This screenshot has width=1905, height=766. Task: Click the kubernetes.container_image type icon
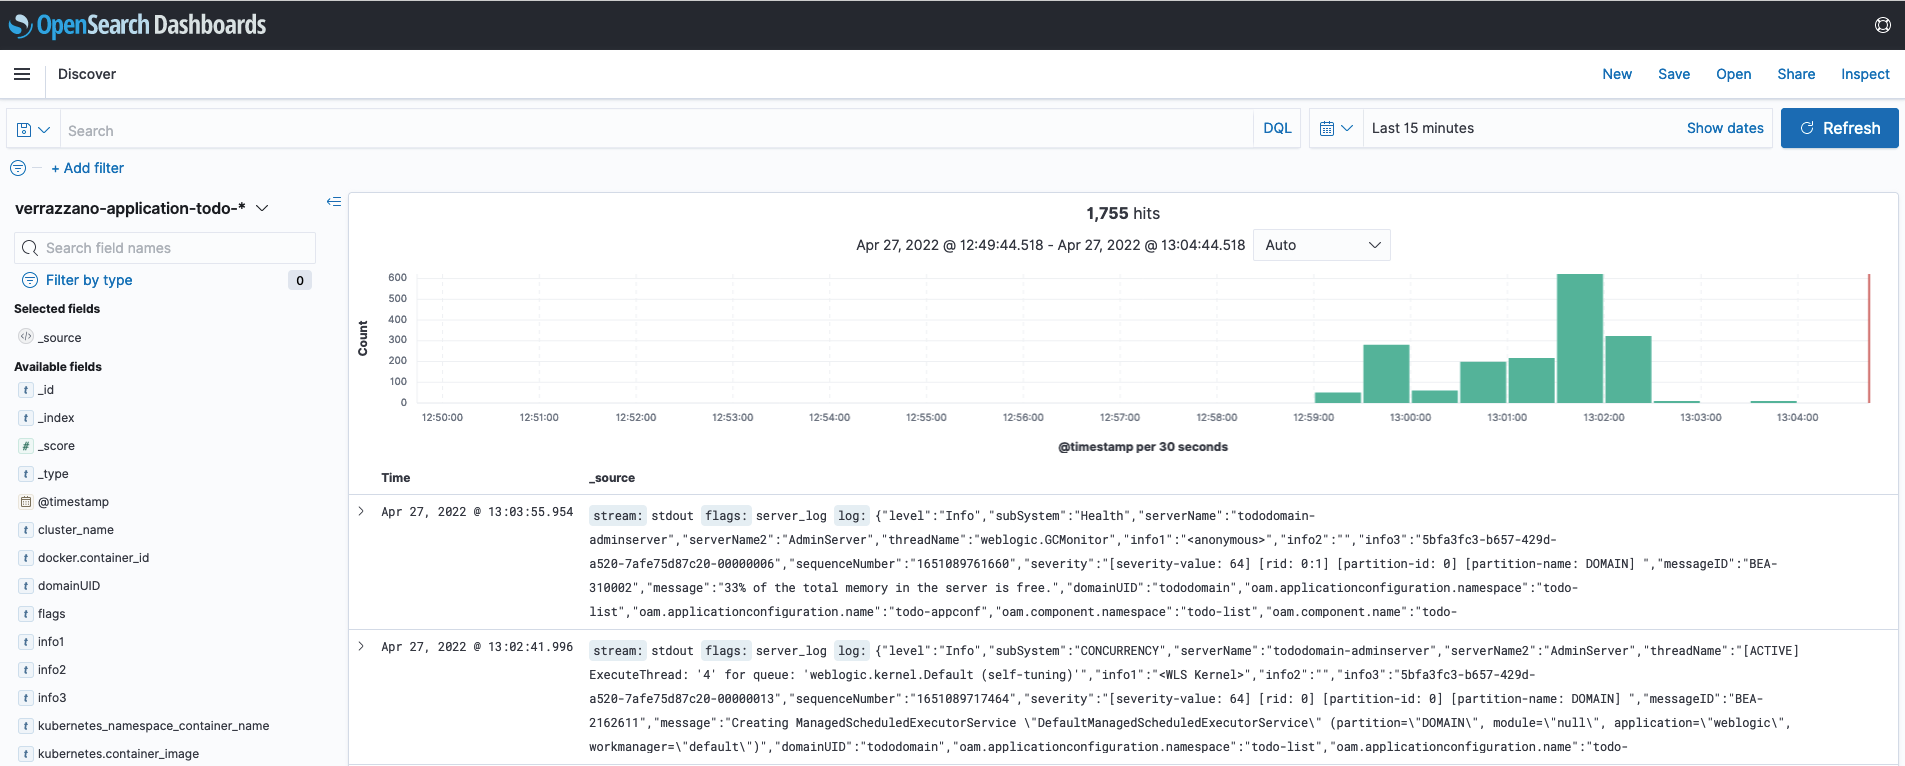point(26,754)
